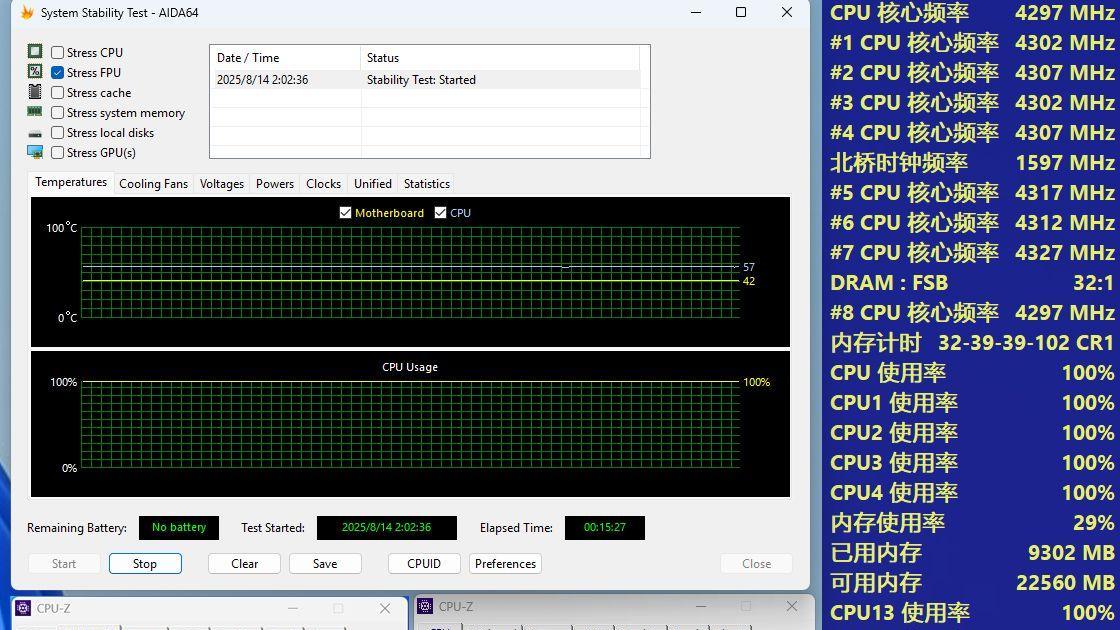Viewport: 1120px width, 630px height.
Task: Click the purple CPU-Z icon in lower-left window
Action: pyautogui.click(x=23, y=608)
